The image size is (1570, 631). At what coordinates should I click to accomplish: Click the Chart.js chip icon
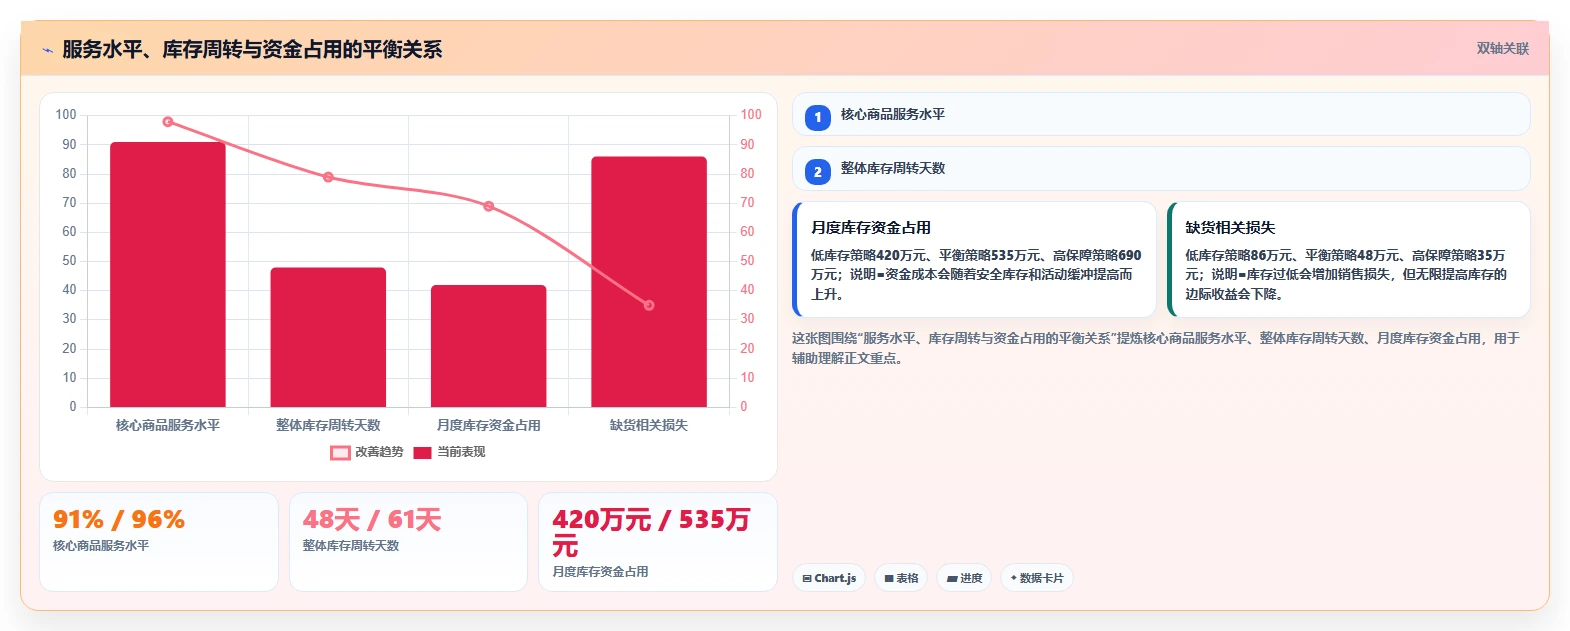(x=807, y=579)
